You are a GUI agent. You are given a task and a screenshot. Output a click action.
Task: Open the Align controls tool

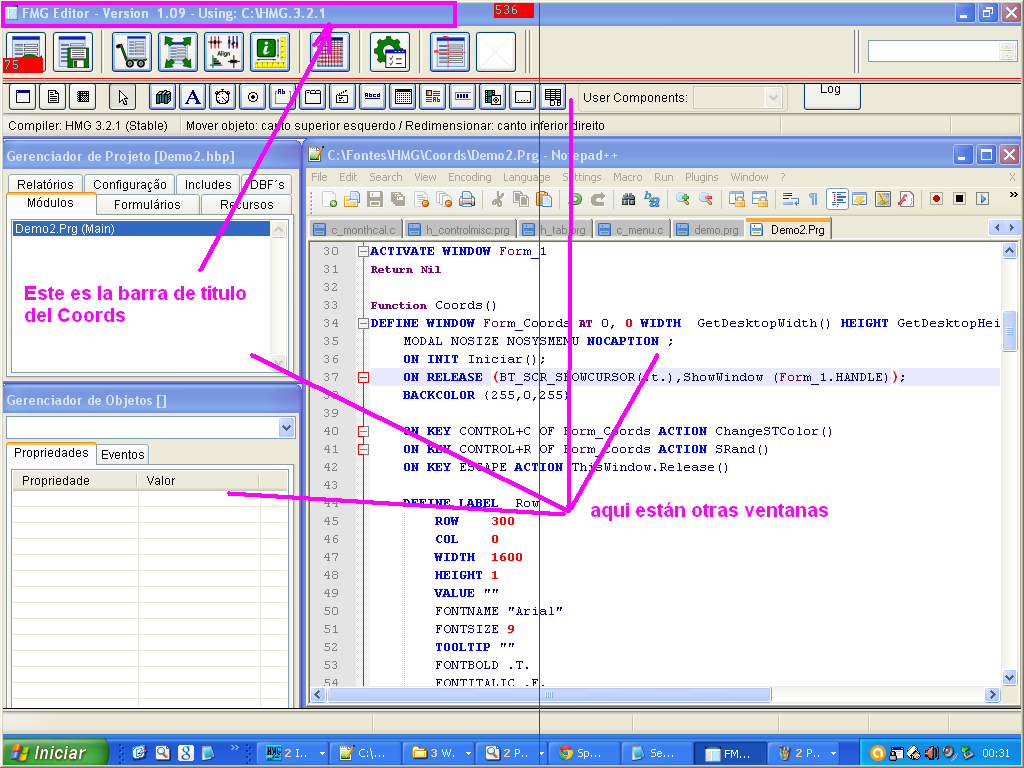pos(224,51)
